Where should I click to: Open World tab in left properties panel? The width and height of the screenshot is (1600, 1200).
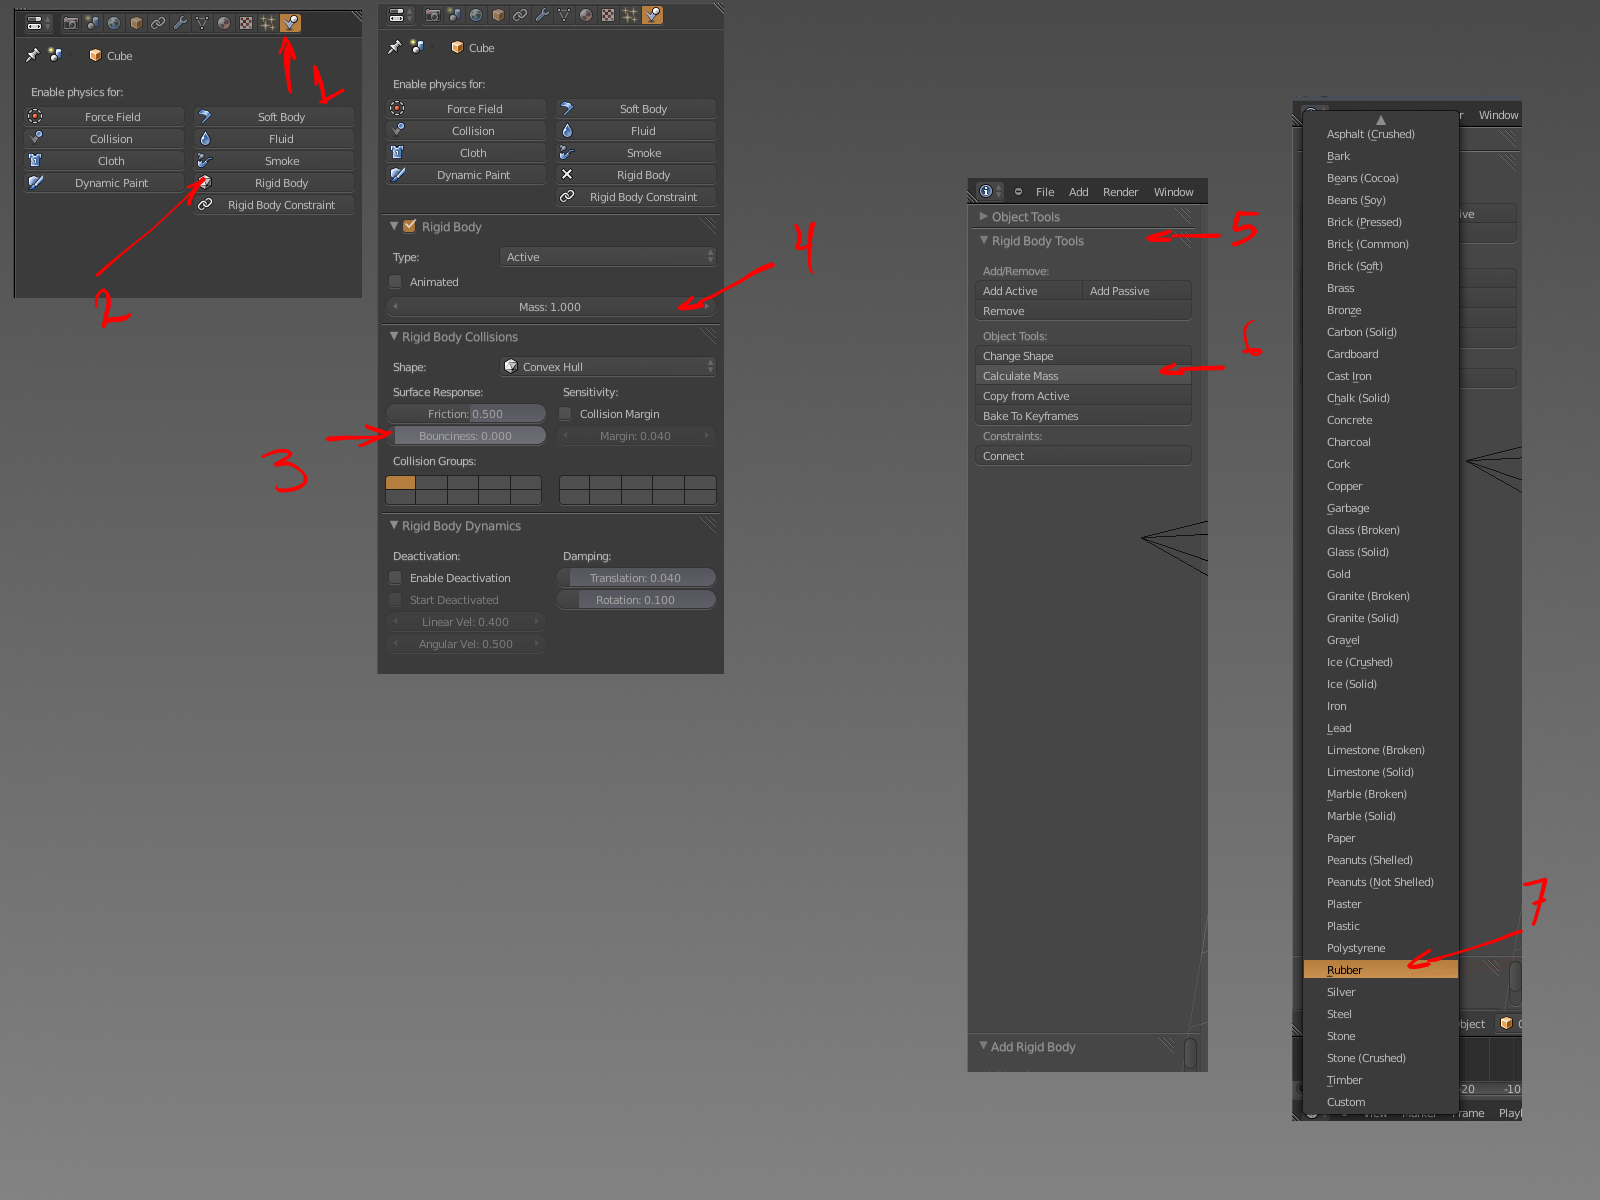(114, 23)
